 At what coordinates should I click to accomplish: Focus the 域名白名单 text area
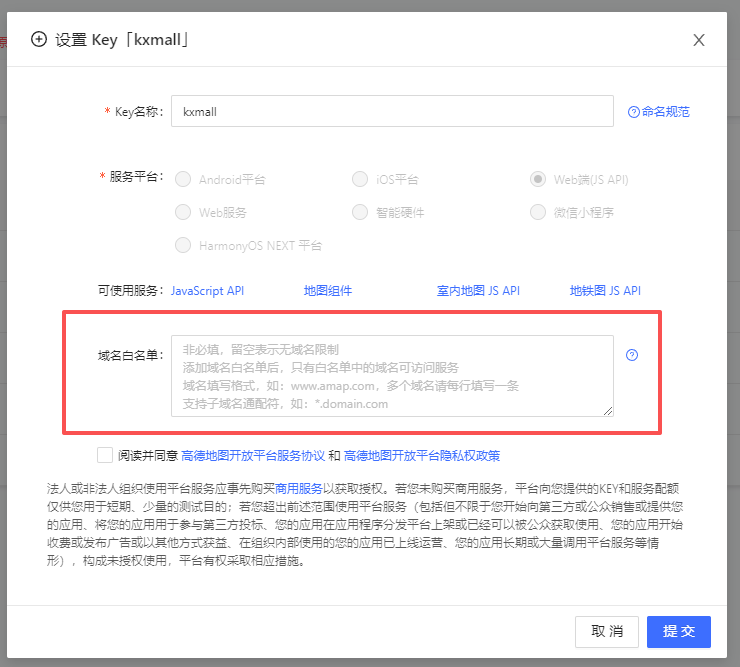[x=392, y=376]
